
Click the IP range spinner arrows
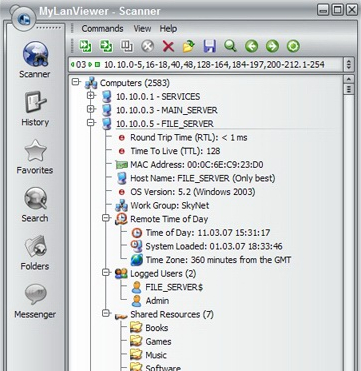click(x=349, y=64)
